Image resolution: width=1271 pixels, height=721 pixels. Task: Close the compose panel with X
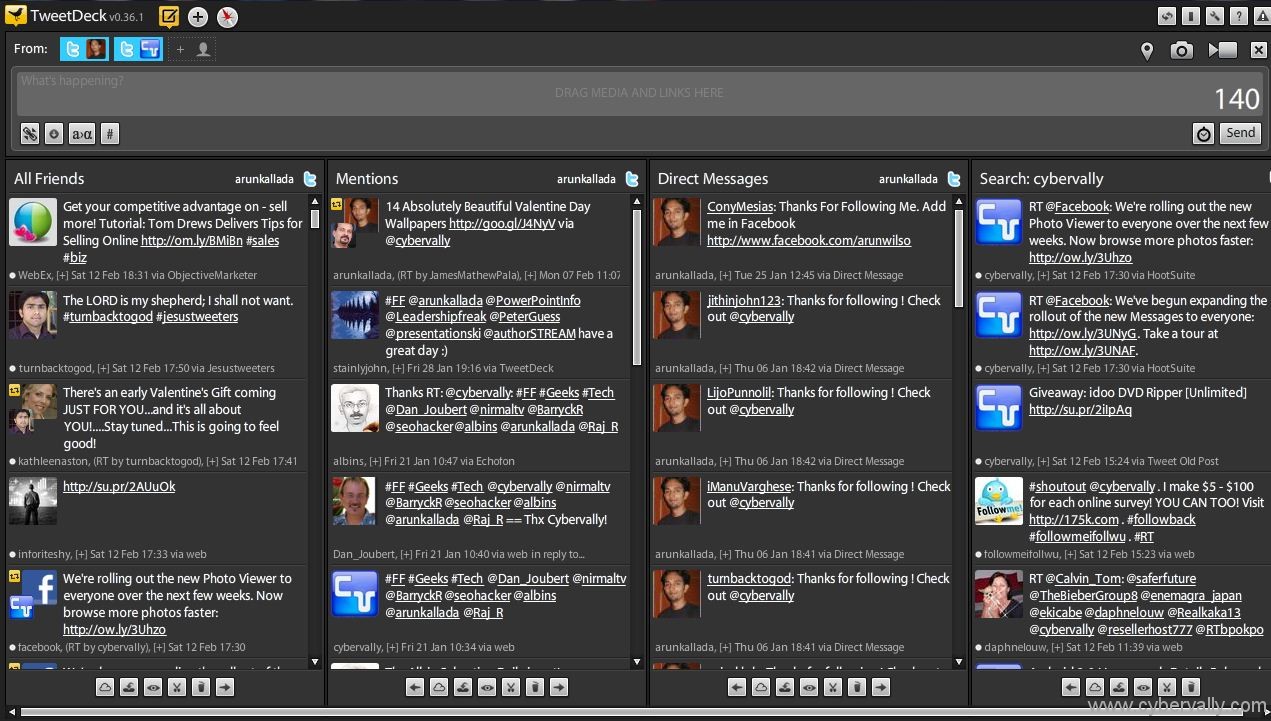click(x=1259, y=50)
